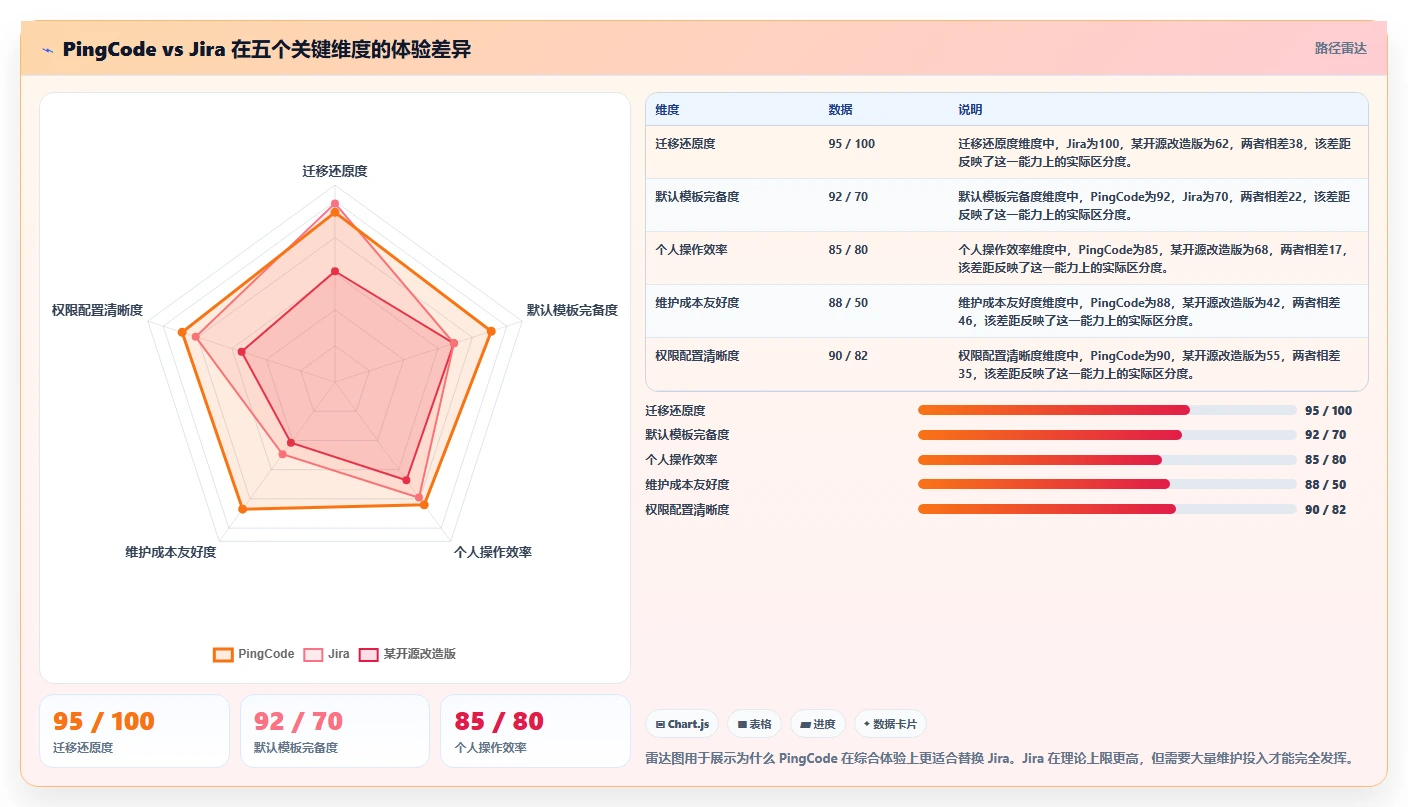Click the 数据卡片 chip

(890, 724)
